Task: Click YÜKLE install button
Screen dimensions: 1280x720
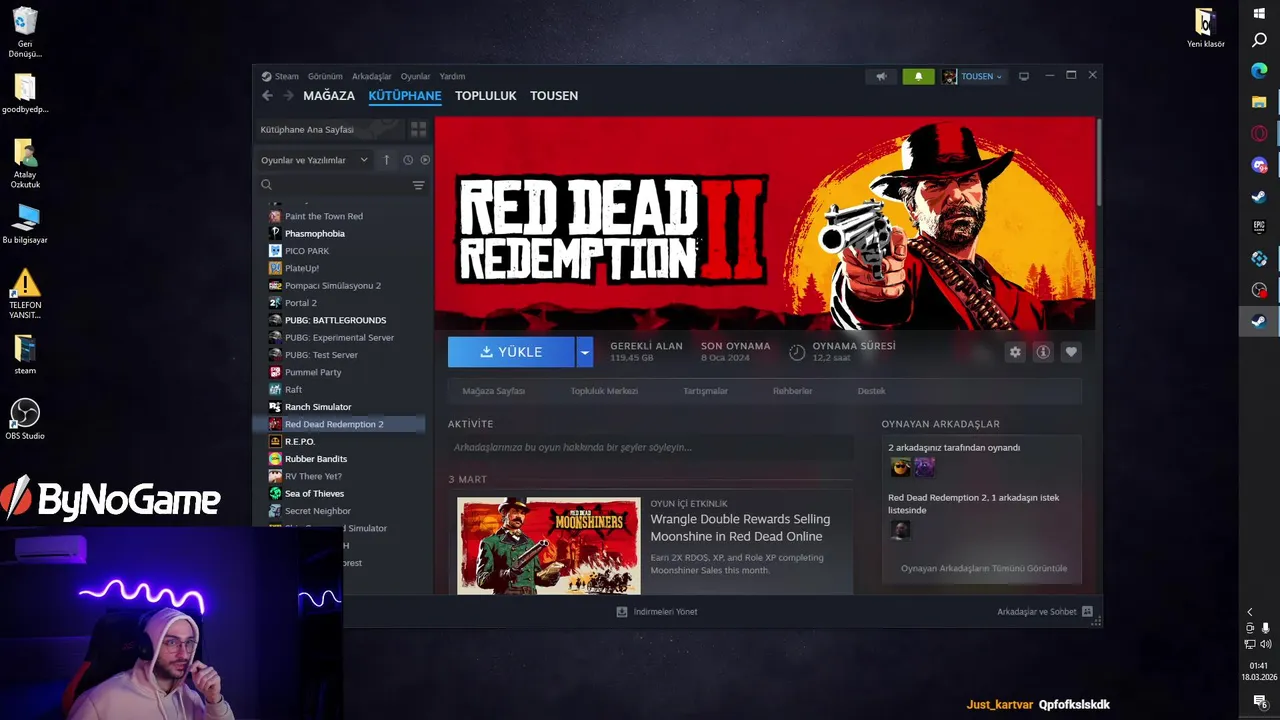Action: pyautogui.click(x=512, y=352)
